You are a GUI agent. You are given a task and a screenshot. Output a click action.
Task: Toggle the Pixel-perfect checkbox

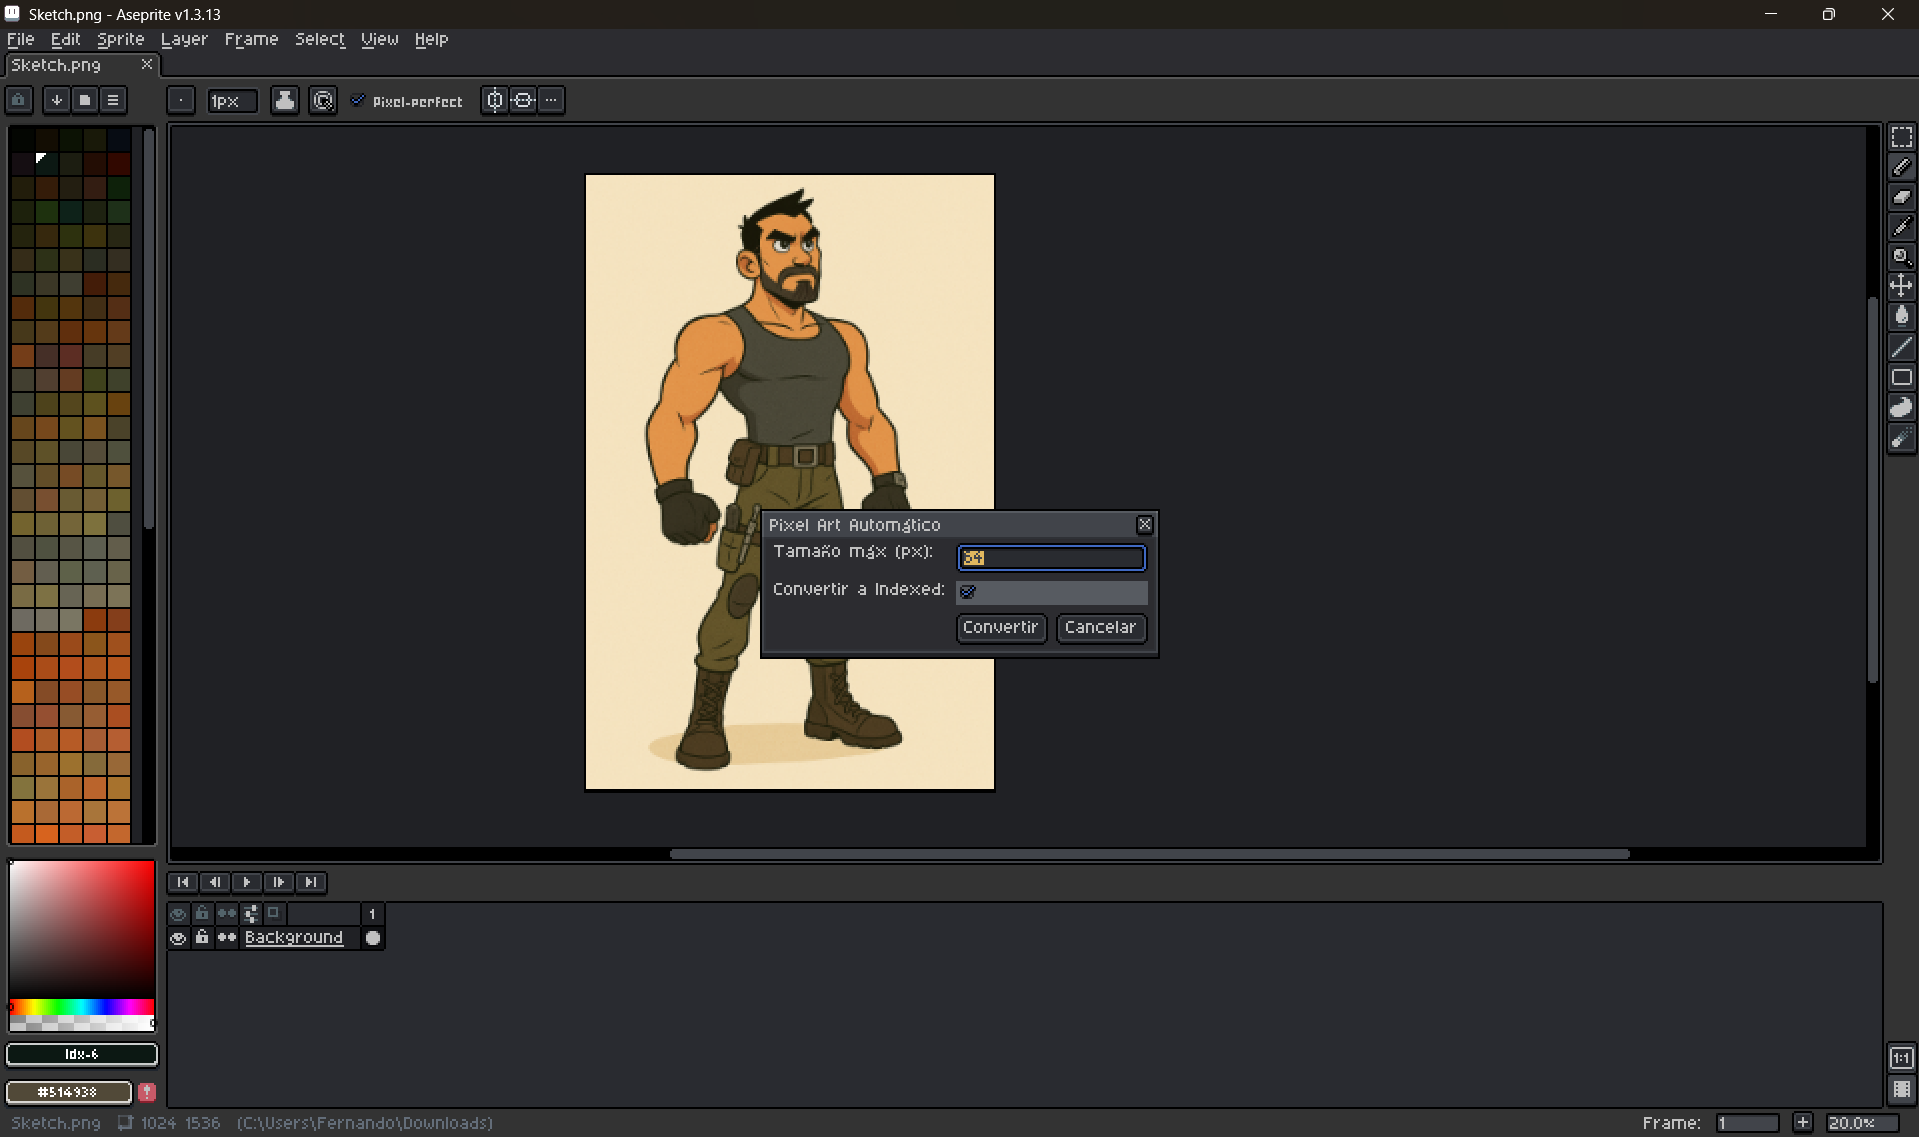point(358,101)
